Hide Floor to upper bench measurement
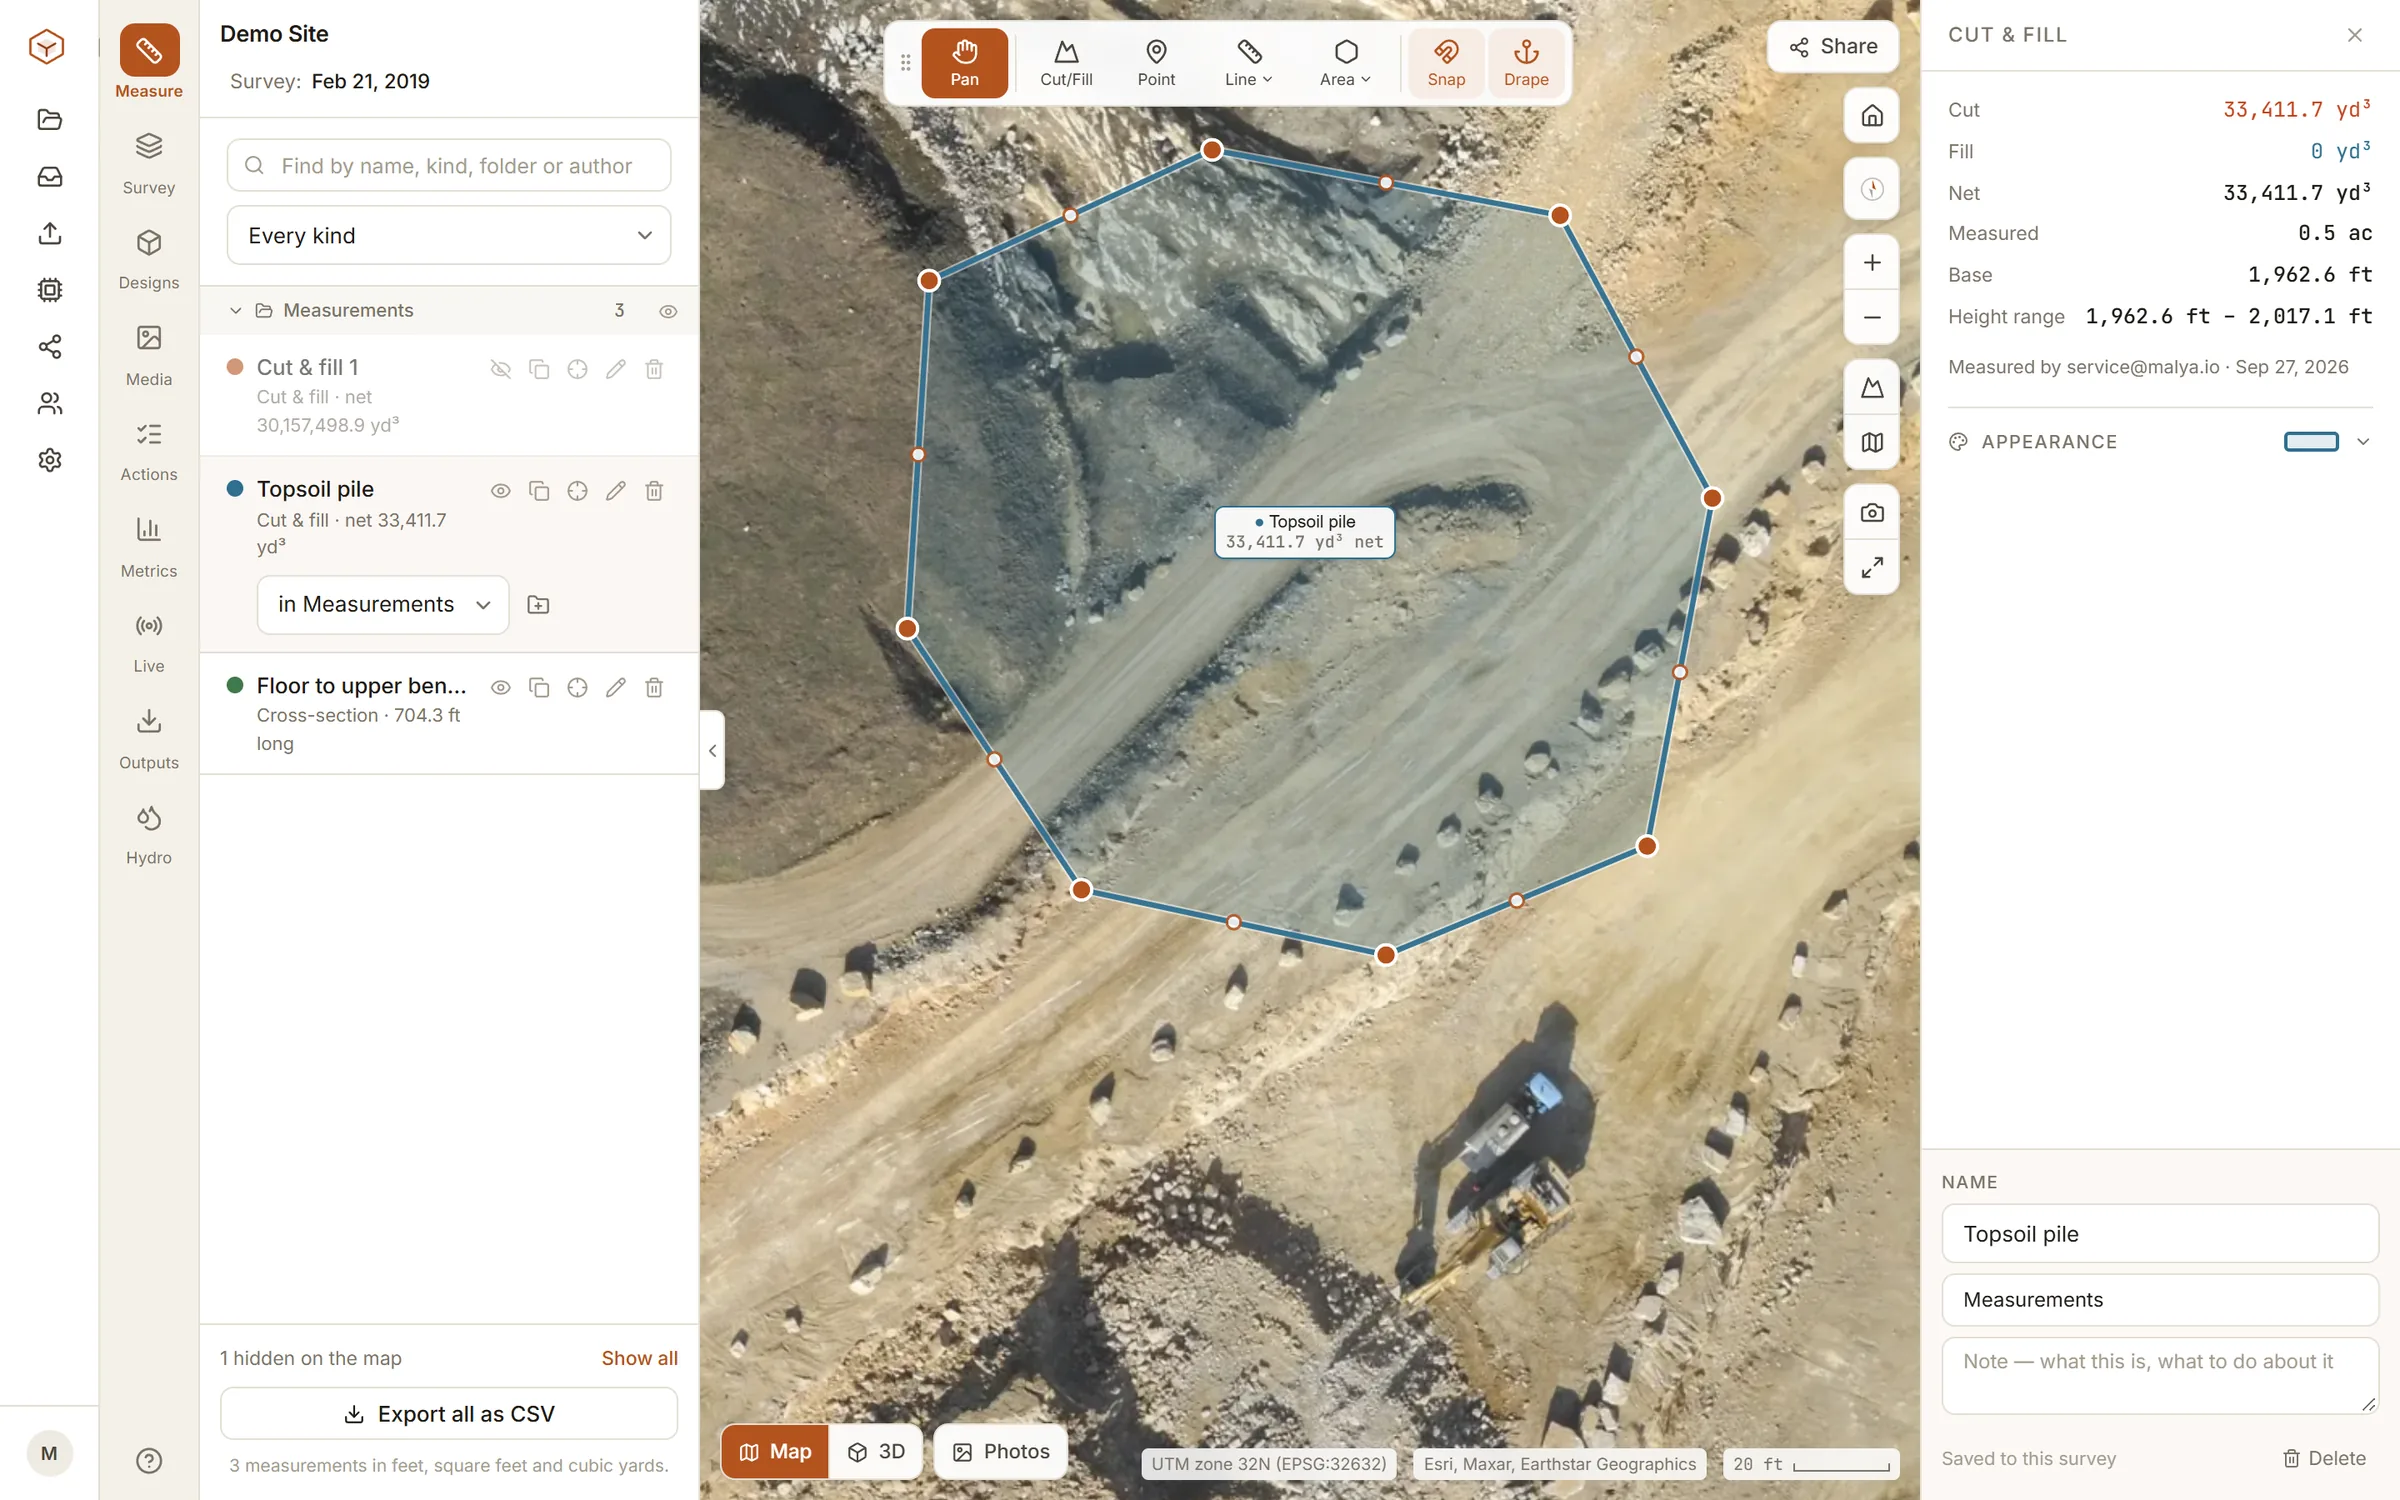The width and height of the screenshot is (2400, 1500). [x=501, y=687]
